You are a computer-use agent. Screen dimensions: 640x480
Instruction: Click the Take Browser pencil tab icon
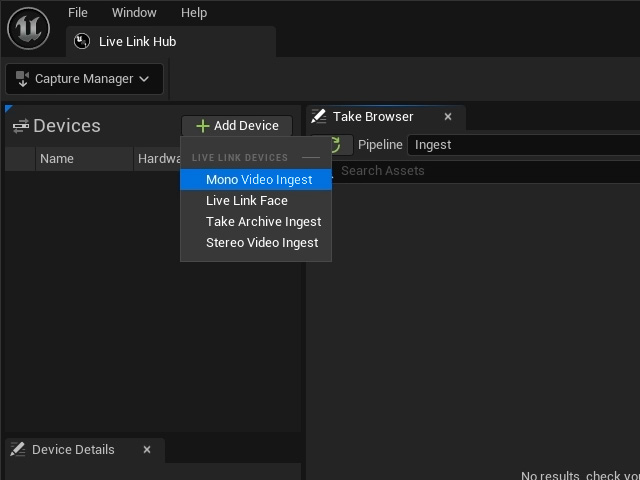tap(318, 116)
